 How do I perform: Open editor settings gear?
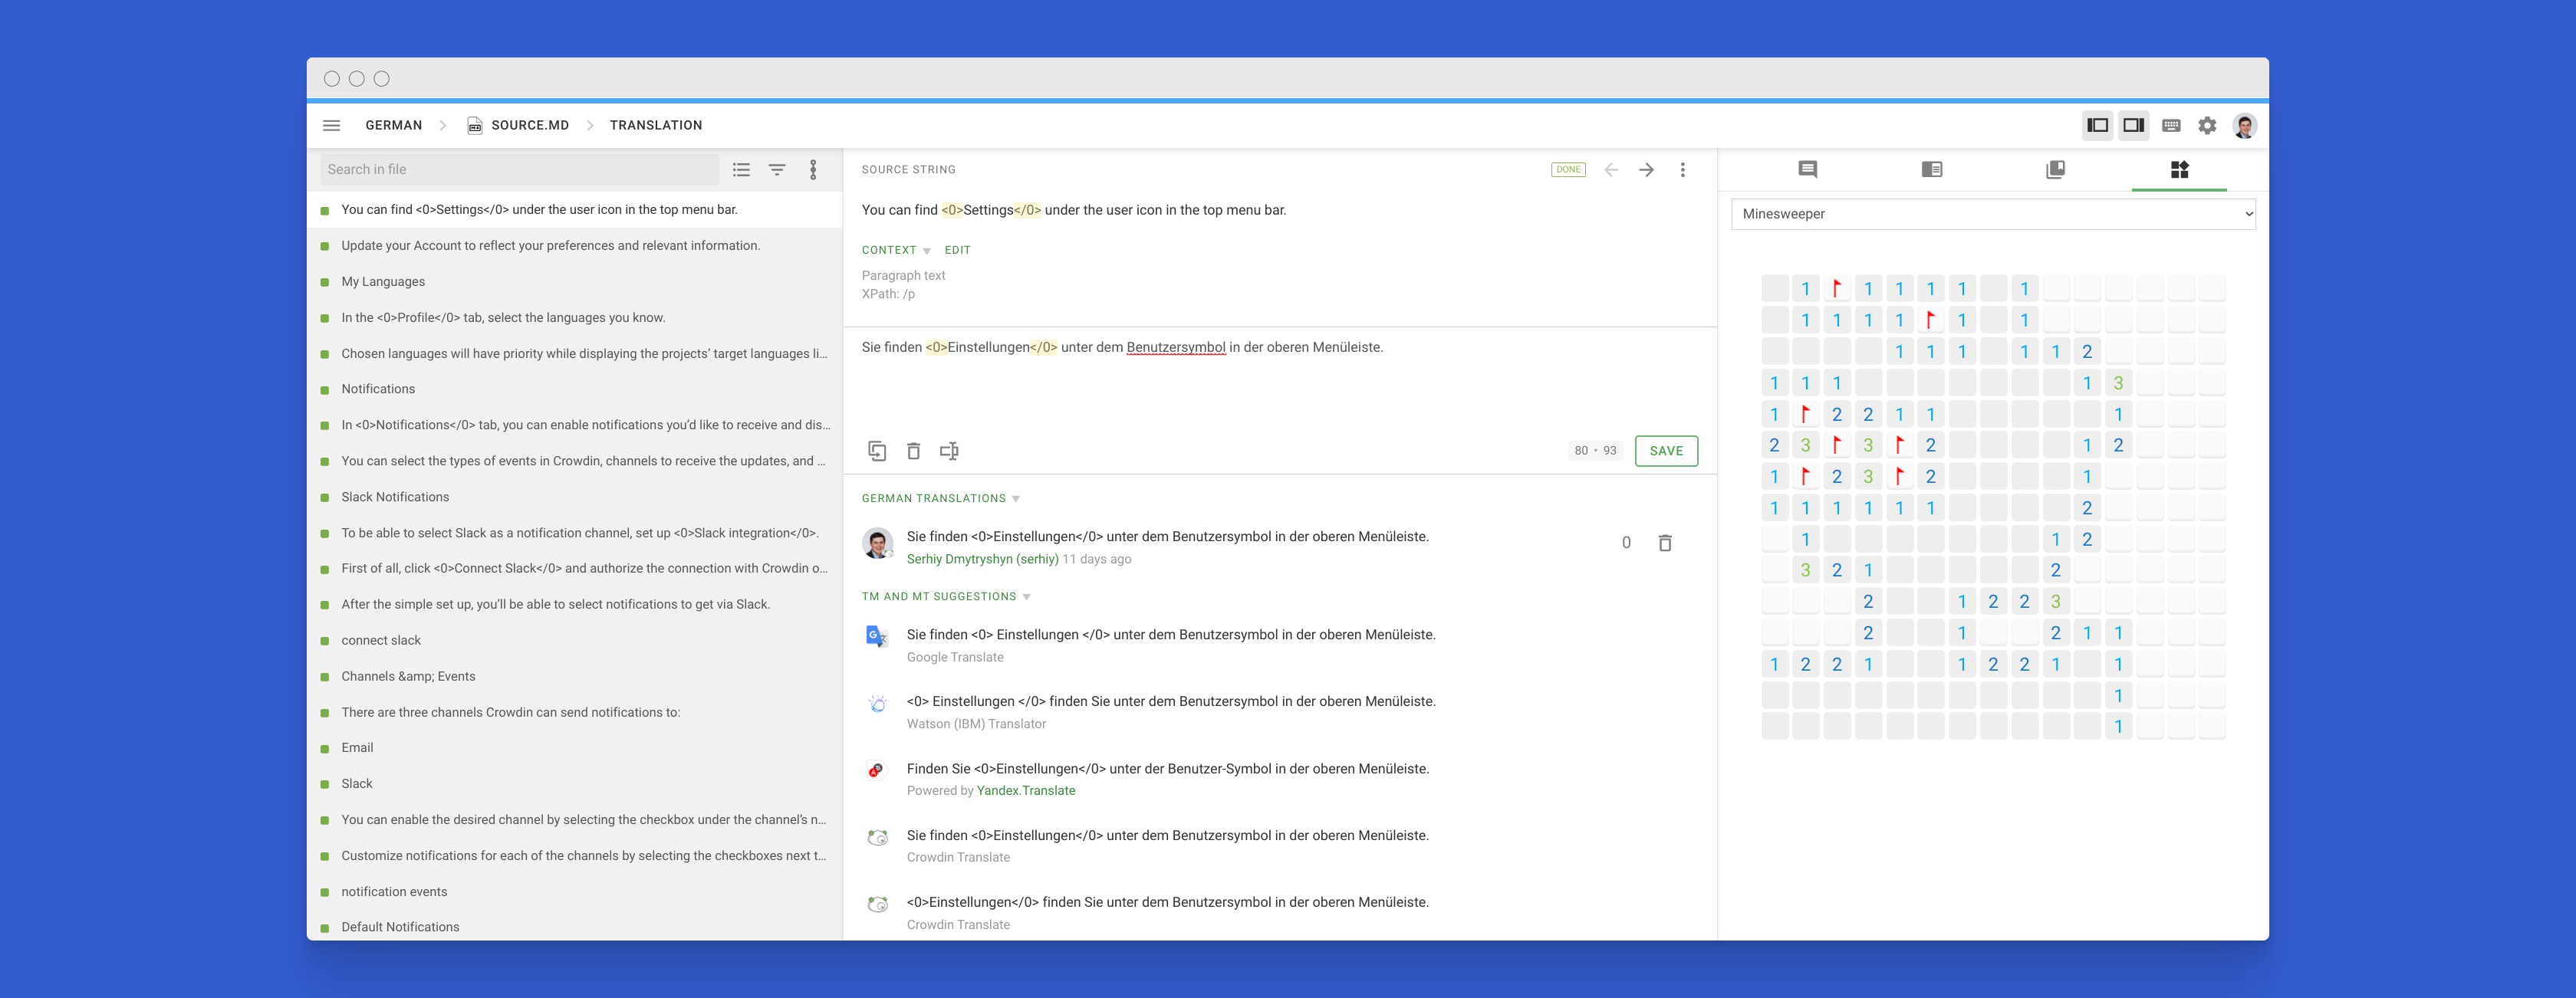click(2207, 125)
